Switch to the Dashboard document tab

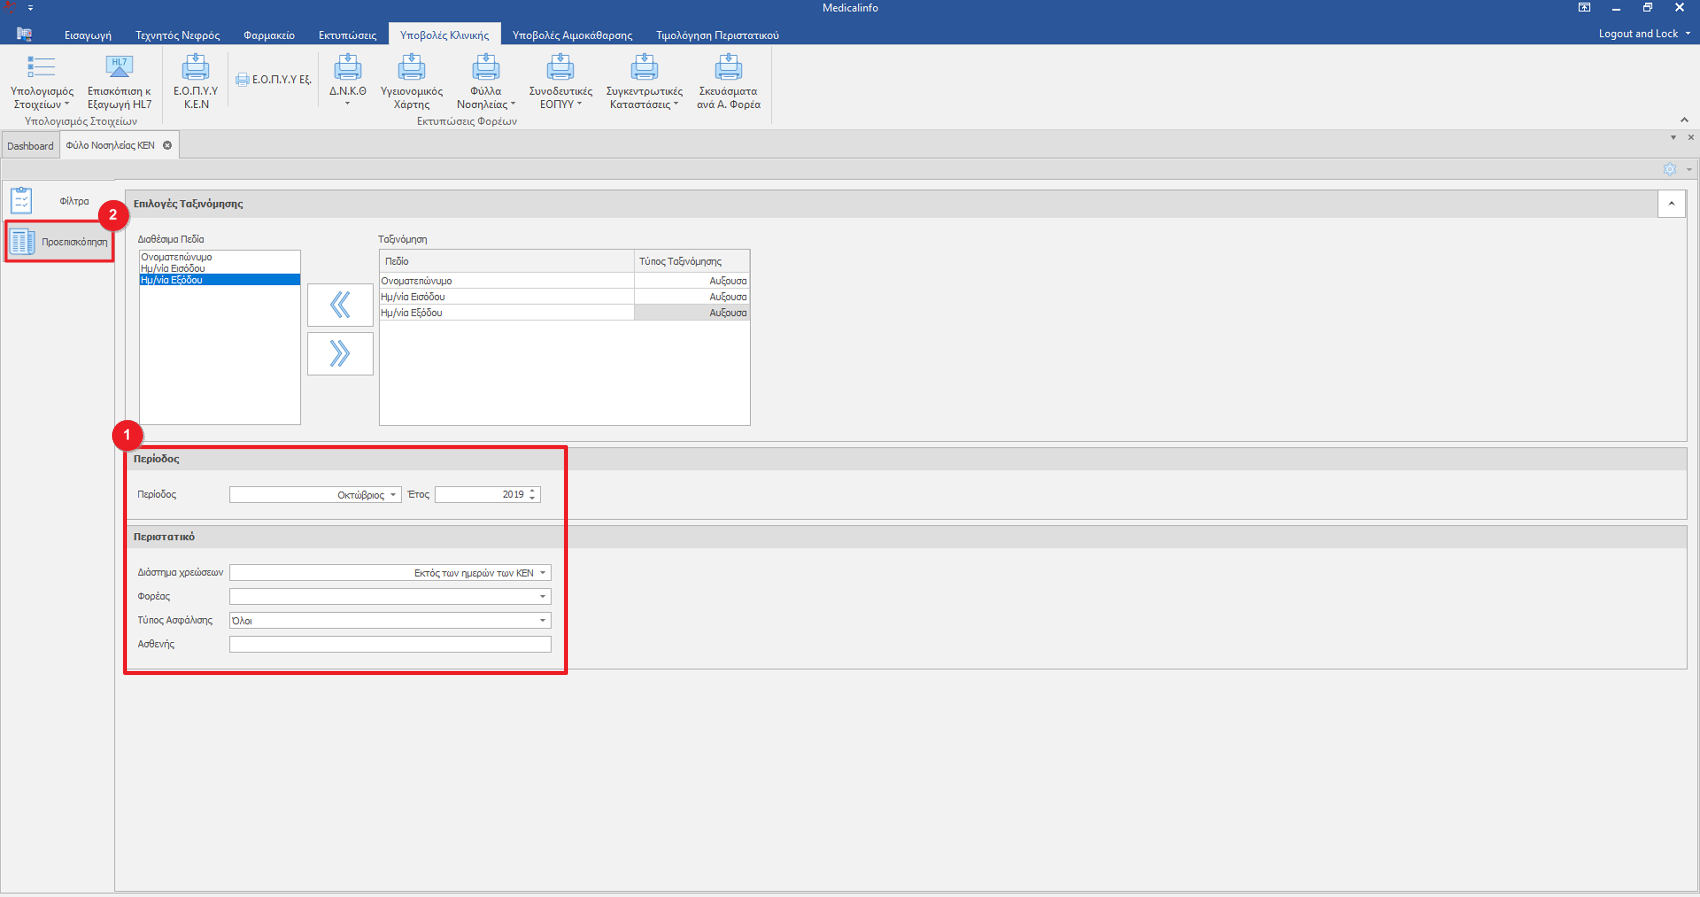pyautogui.click(x=30, y=146)
